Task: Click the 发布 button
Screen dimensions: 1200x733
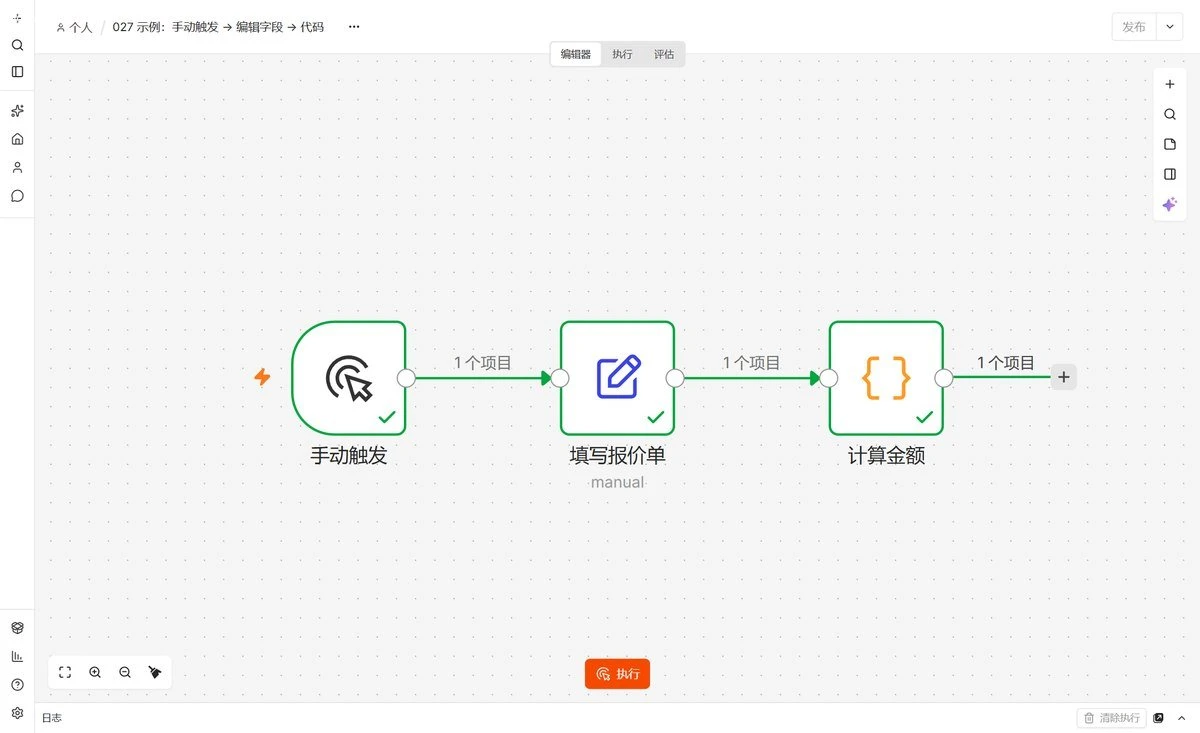Action: [1134, 27]
